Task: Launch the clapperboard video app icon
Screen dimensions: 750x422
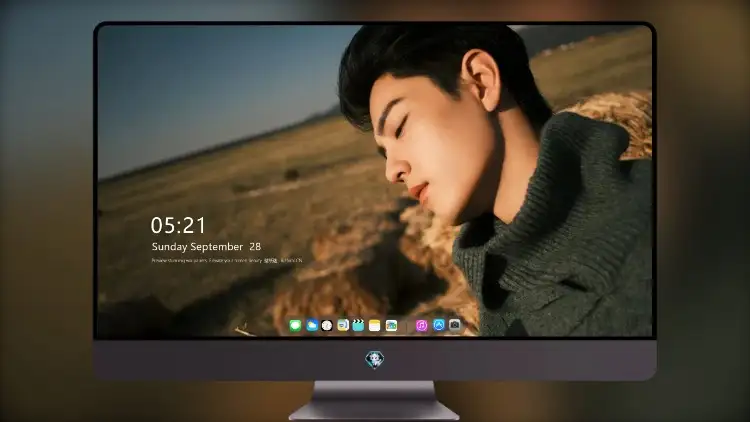Action: point(358,326)
